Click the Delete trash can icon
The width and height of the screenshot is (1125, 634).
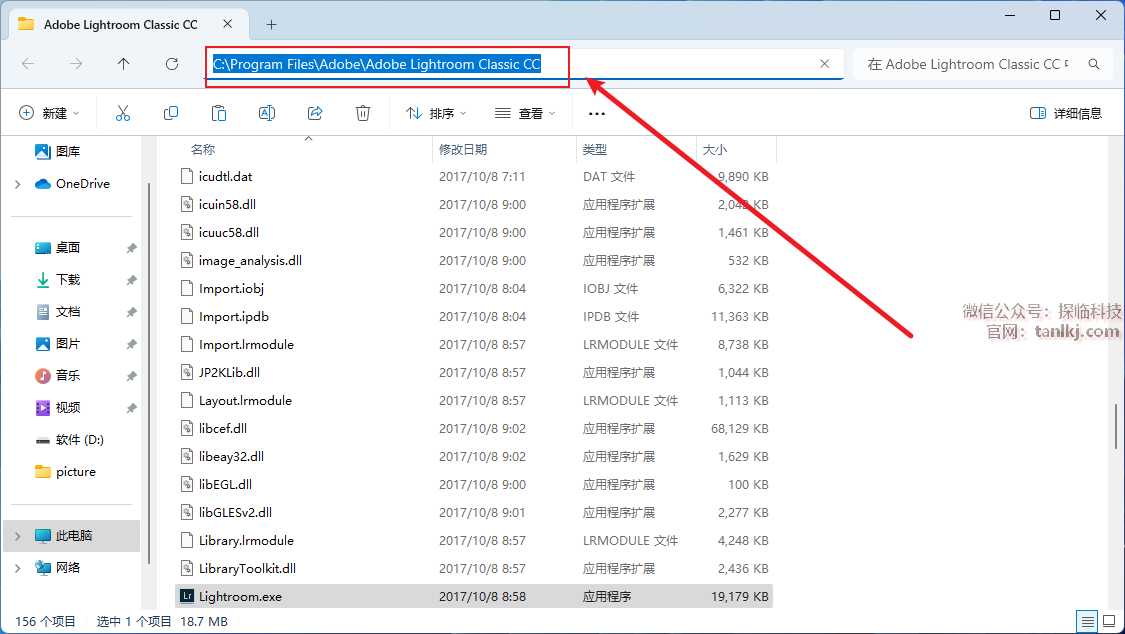click(363, 113)
